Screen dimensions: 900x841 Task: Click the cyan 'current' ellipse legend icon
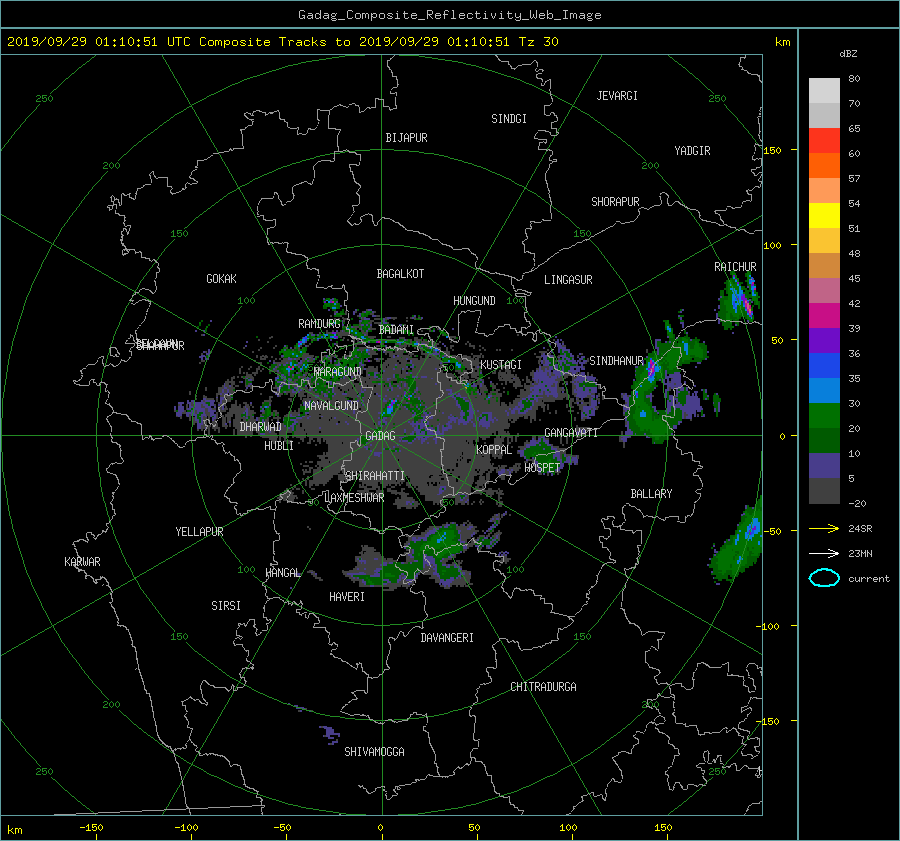pyautogui.click(x=824, y=578)
